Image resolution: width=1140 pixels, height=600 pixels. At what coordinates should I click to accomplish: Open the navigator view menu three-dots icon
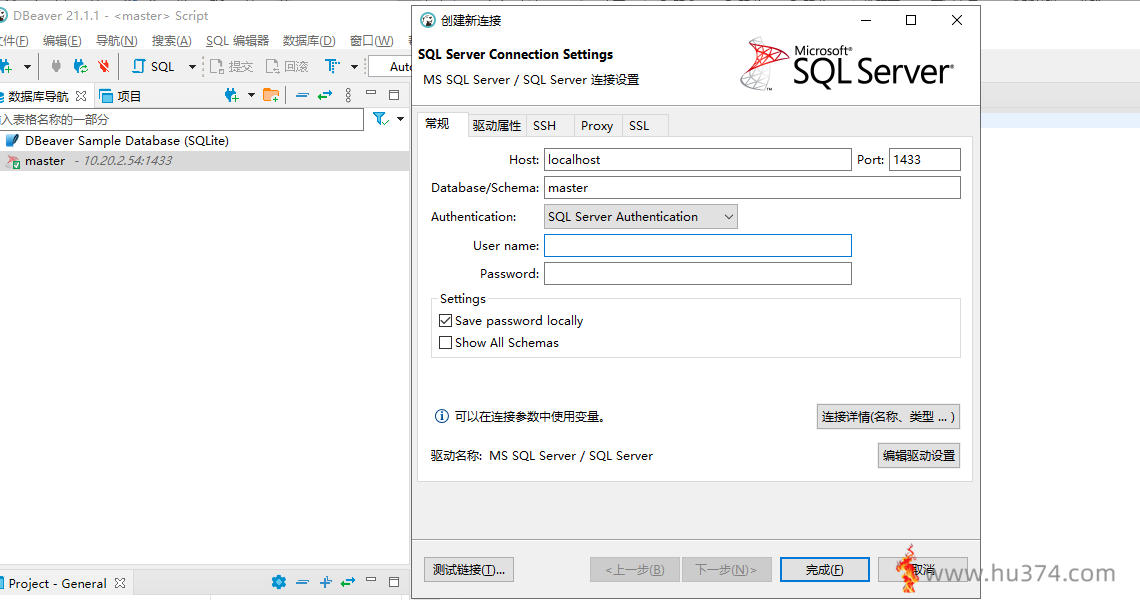[348, 95]
